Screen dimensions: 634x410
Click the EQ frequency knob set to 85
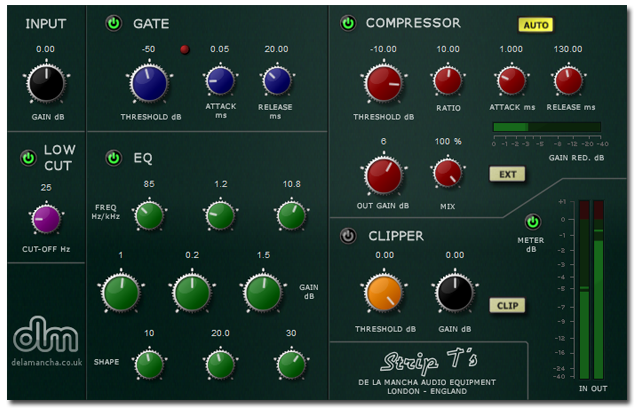pyautogui.click(x=149, y=216)
